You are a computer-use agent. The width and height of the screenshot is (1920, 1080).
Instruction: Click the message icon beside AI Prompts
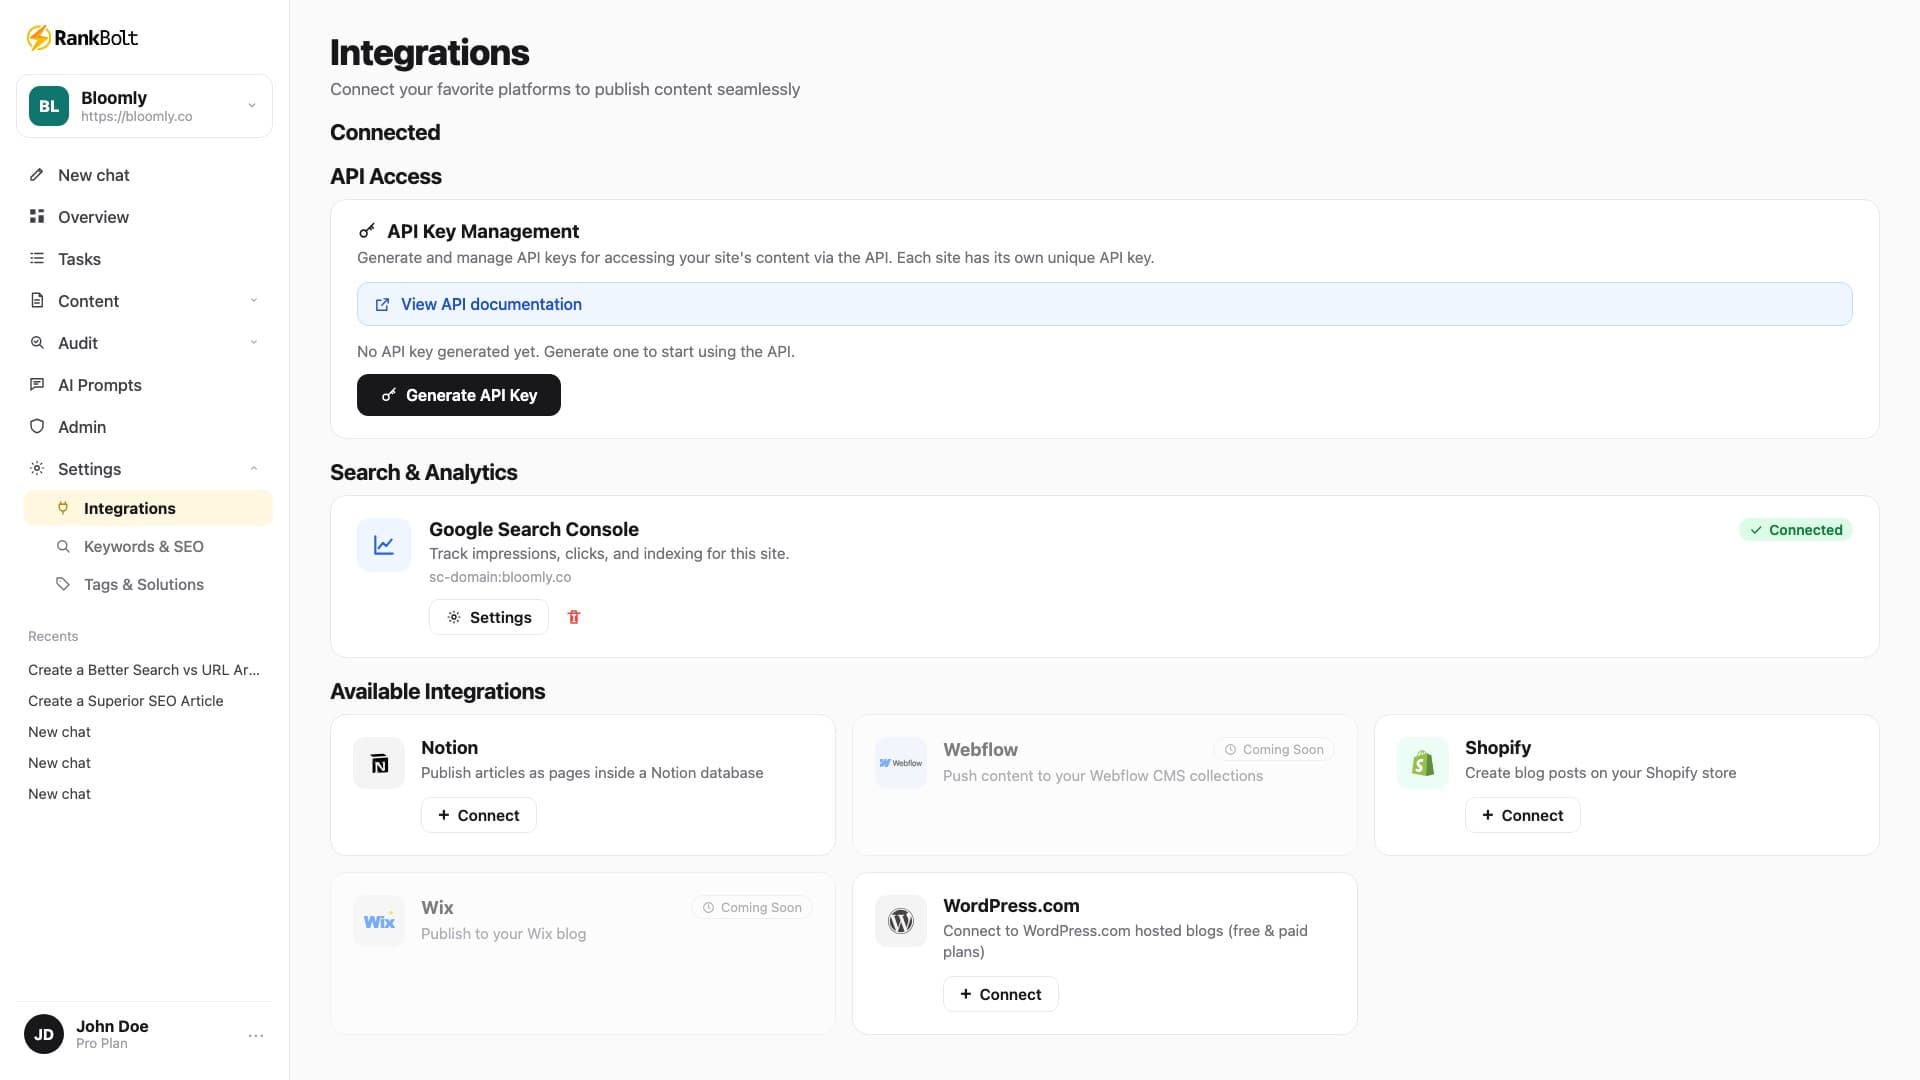[37, 385]
